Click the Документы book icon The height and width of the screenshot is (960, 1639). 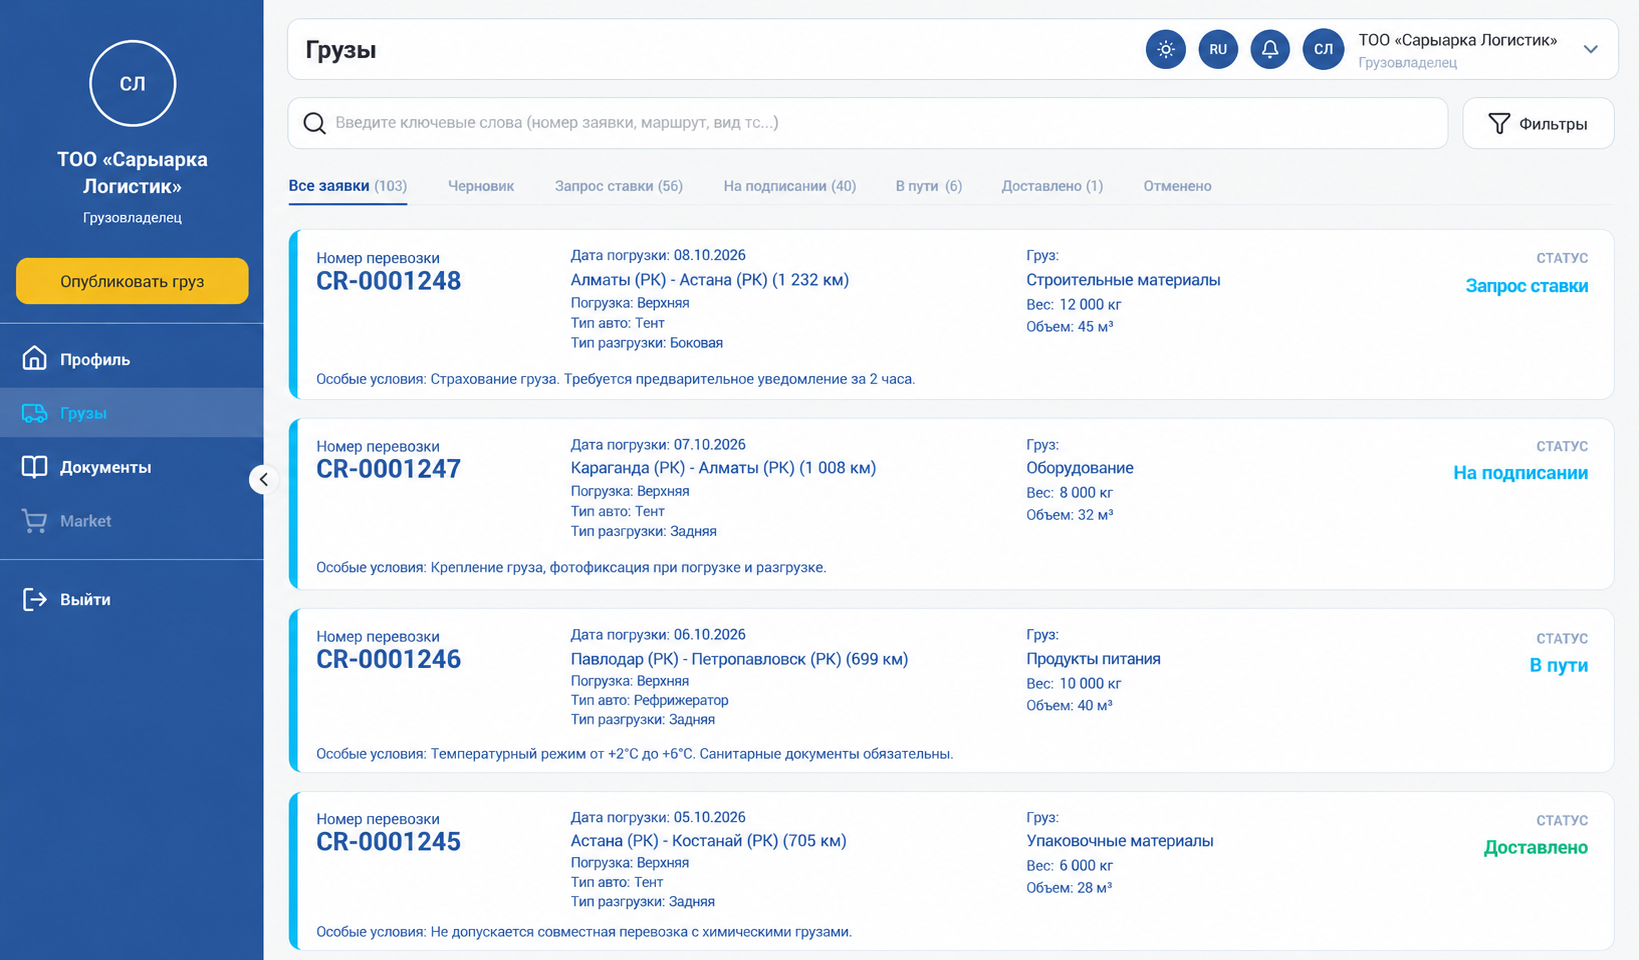(x=35, y=467)
